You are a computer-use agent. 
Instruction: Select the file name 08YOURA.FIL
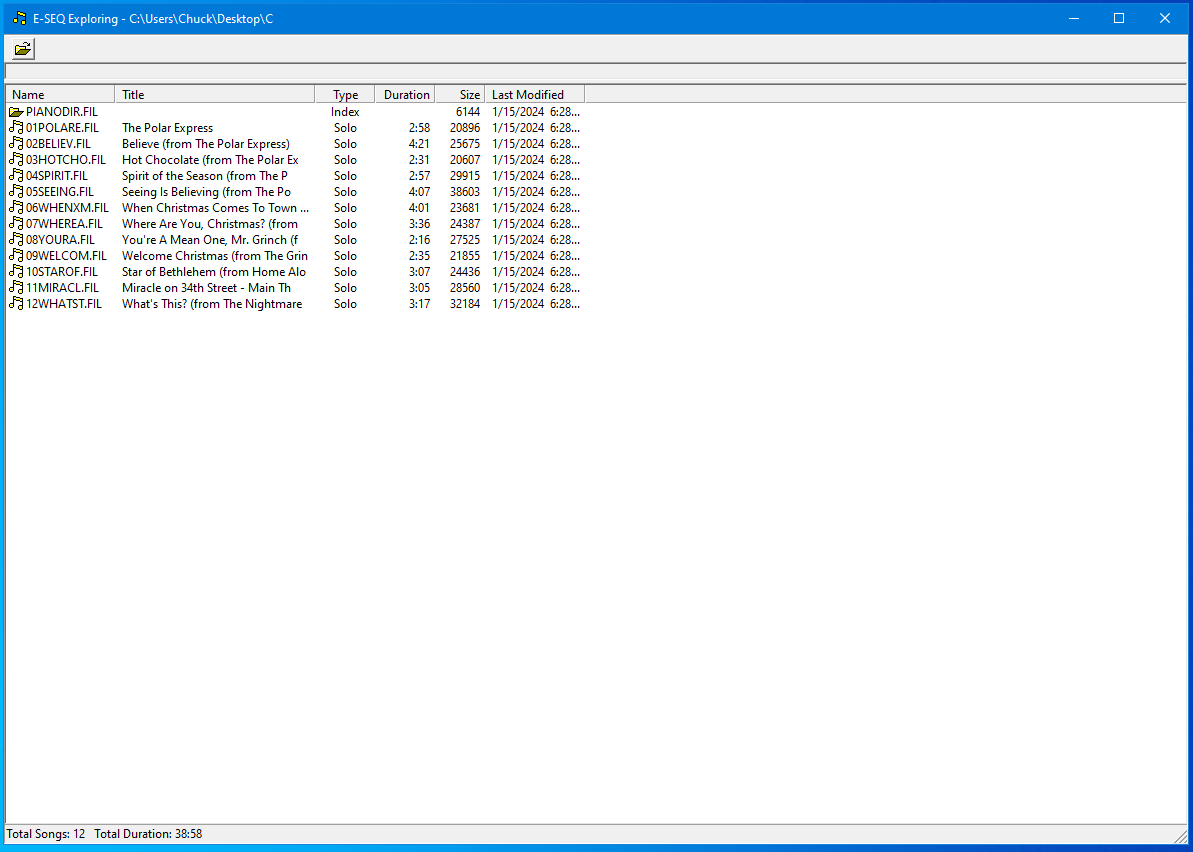point(61,240)
